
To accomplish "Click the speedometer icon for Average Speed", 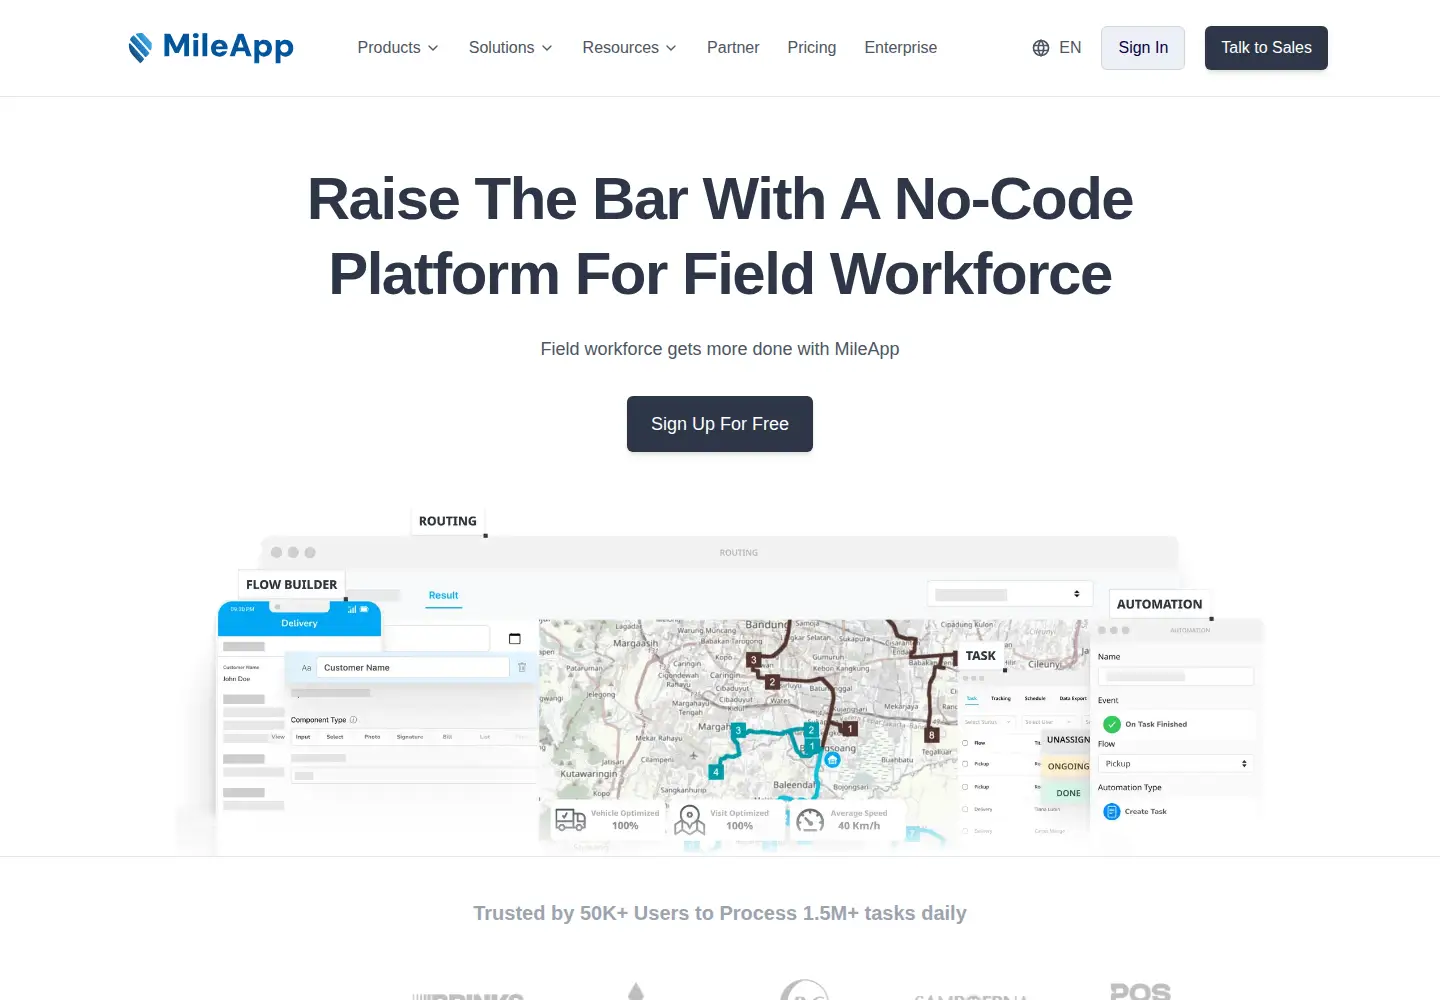I will [x=810, y=821].
